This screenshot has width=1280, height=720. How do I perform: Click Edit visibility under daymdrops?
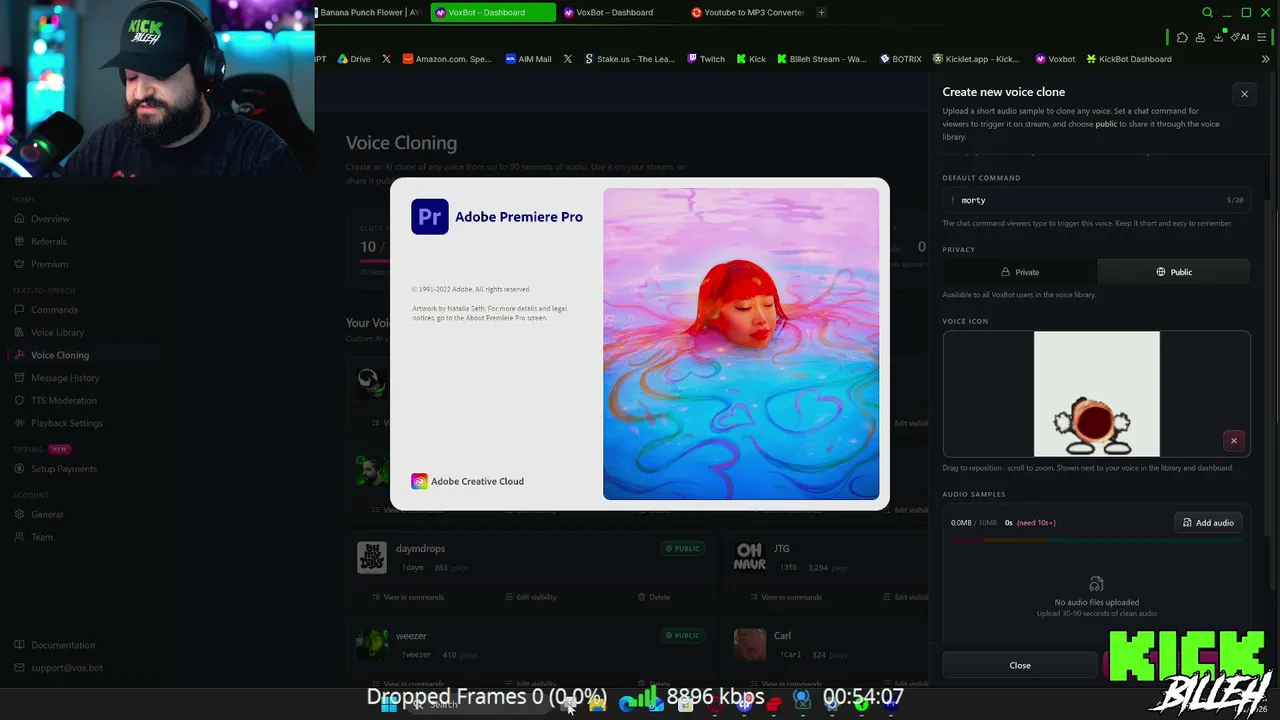click(530, 597)
